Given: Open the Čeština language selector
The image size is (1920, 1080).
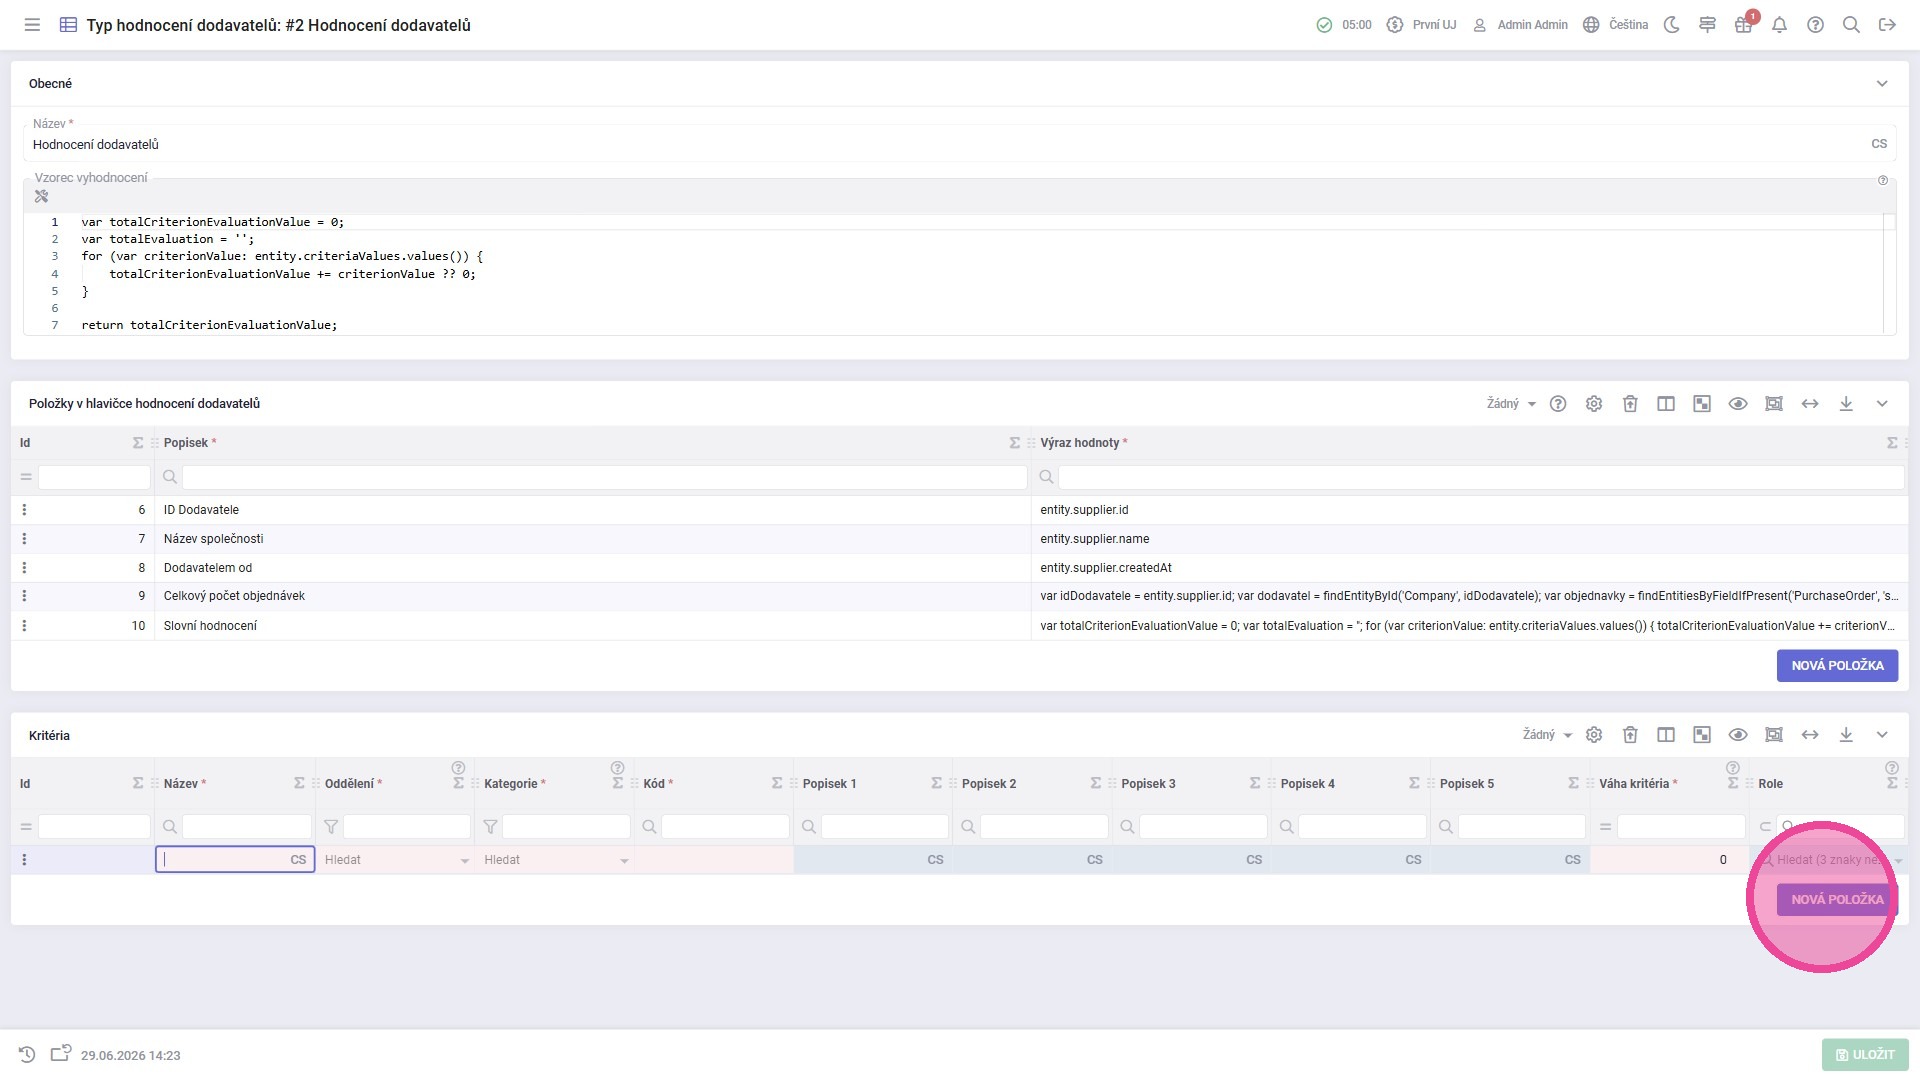Looking at the screenshot, I should [x=1616, y=25].
